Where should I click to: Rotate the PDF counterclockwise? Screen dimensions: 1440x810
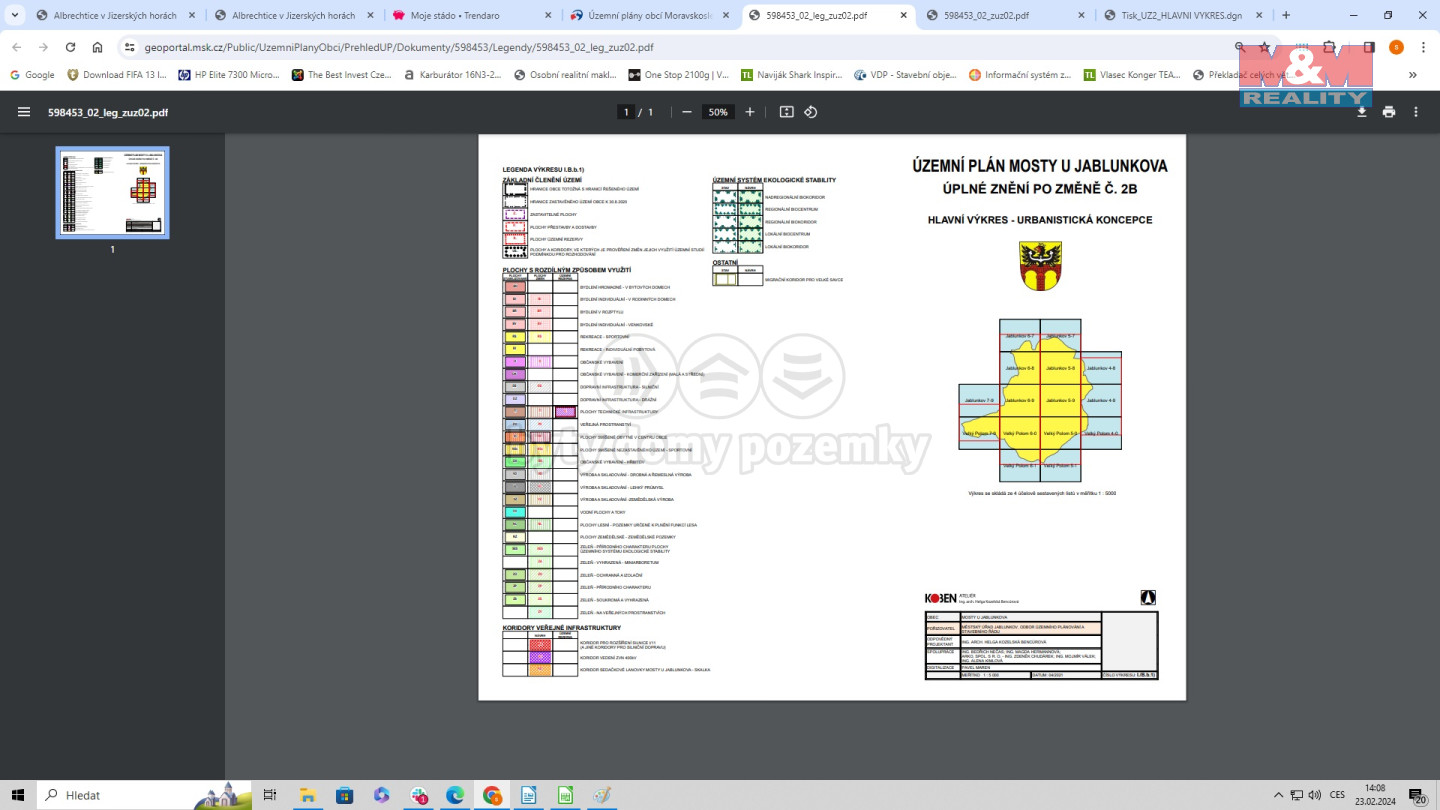pos(811,112)
